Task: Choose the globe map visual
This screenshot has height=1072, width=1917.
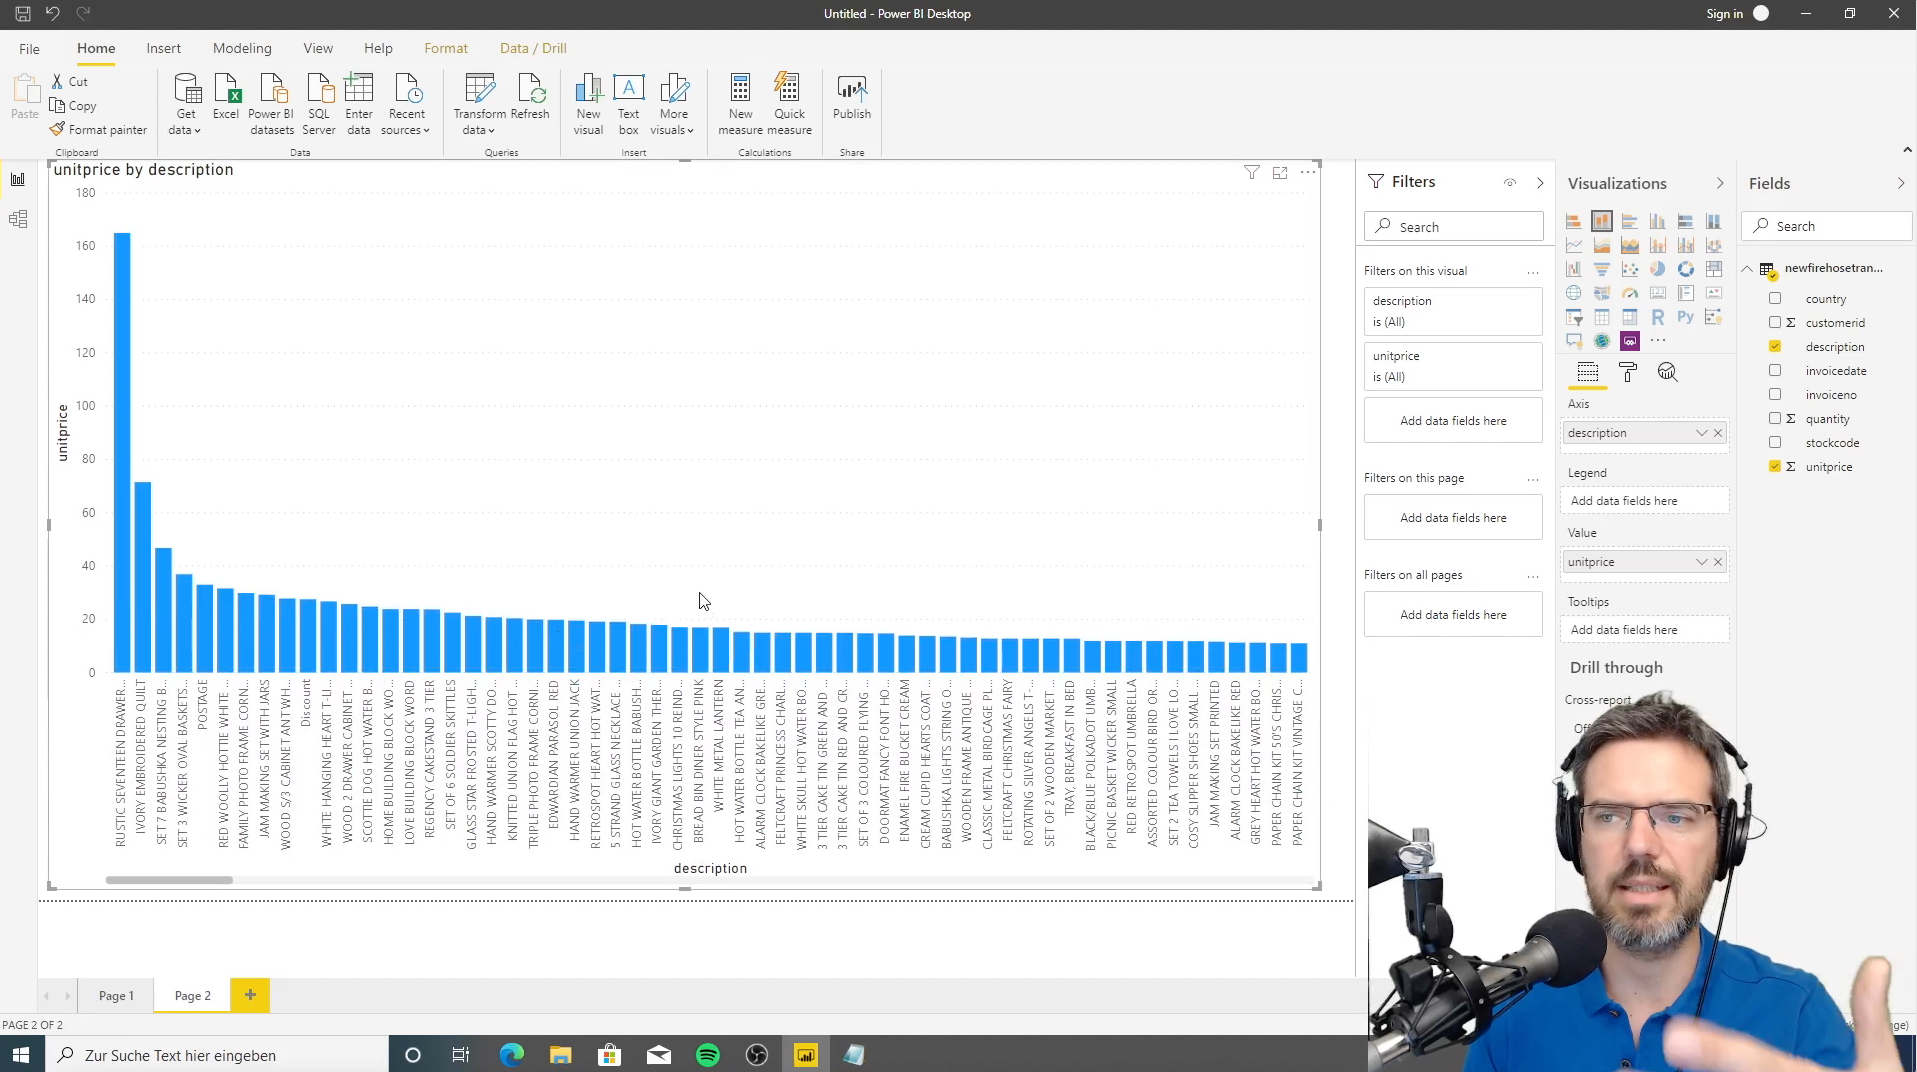Action: (1573, 293)
